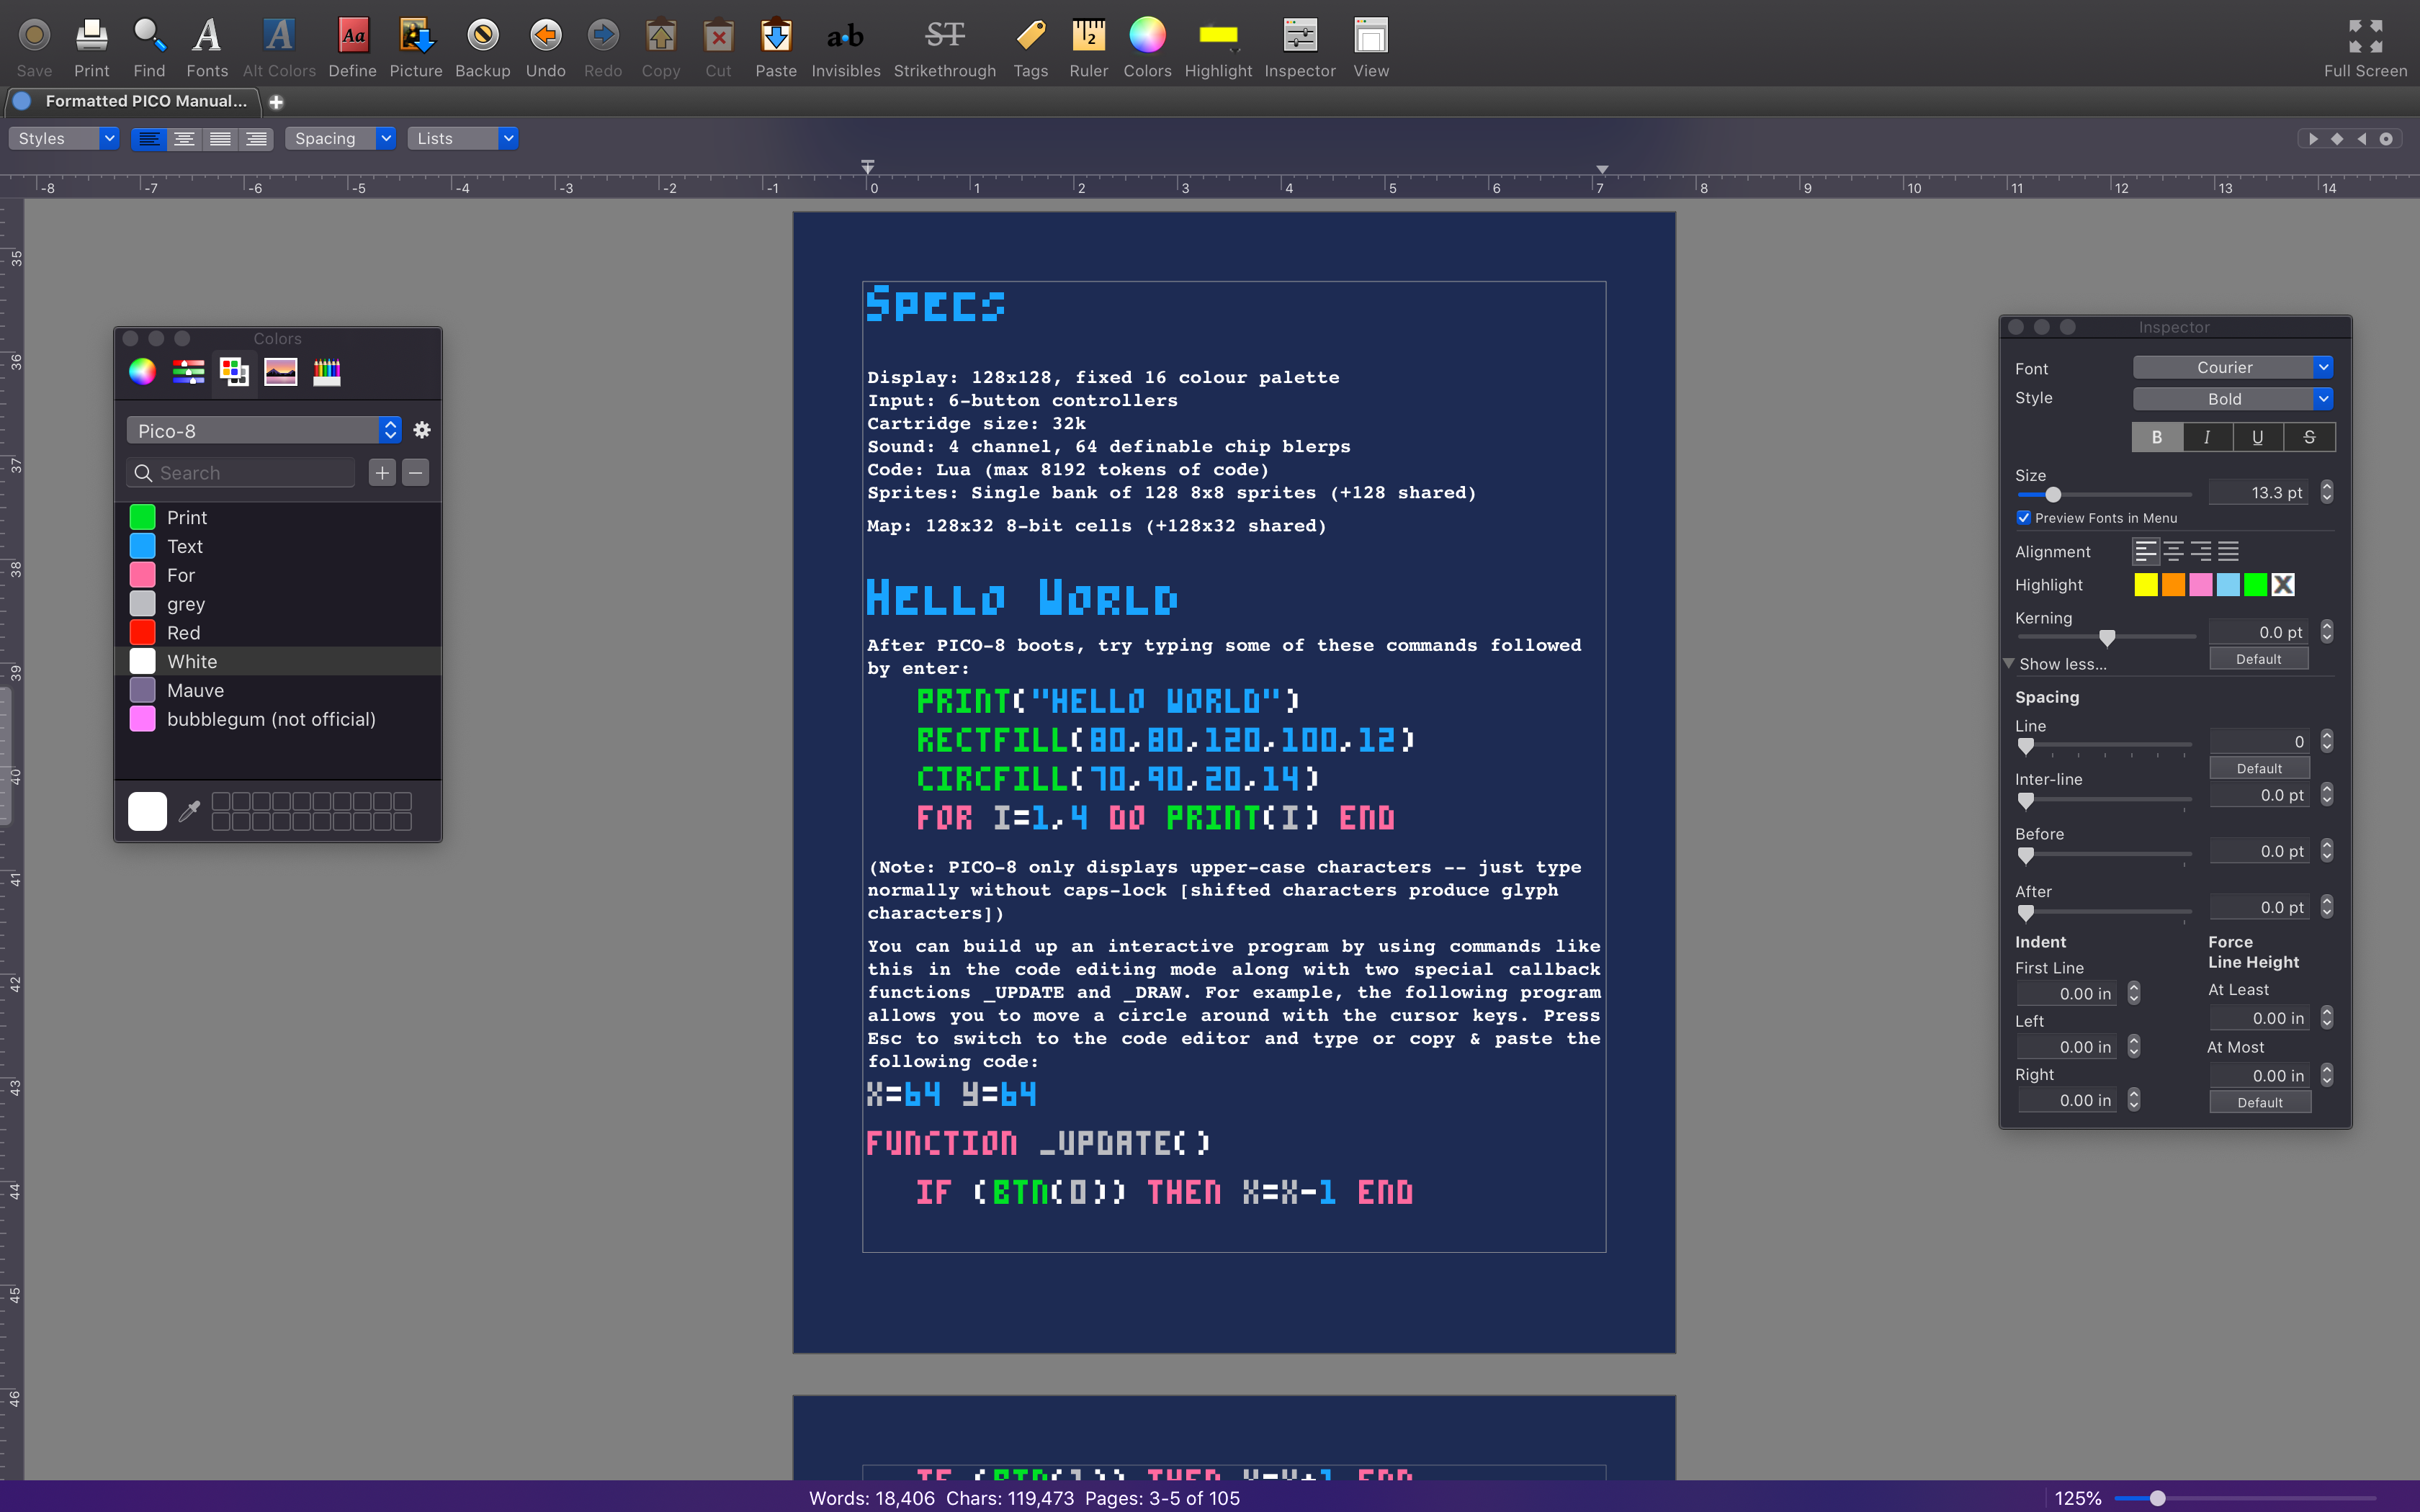Toggle Italic button in Inspector

tap(2207, 437)
